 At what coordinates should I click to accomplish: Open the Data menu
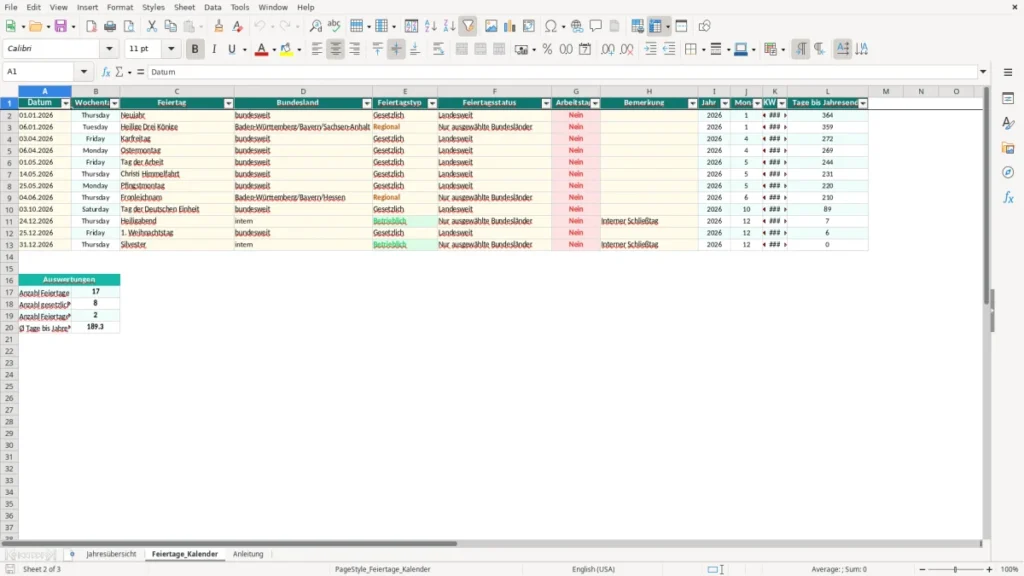coord(212,7)
